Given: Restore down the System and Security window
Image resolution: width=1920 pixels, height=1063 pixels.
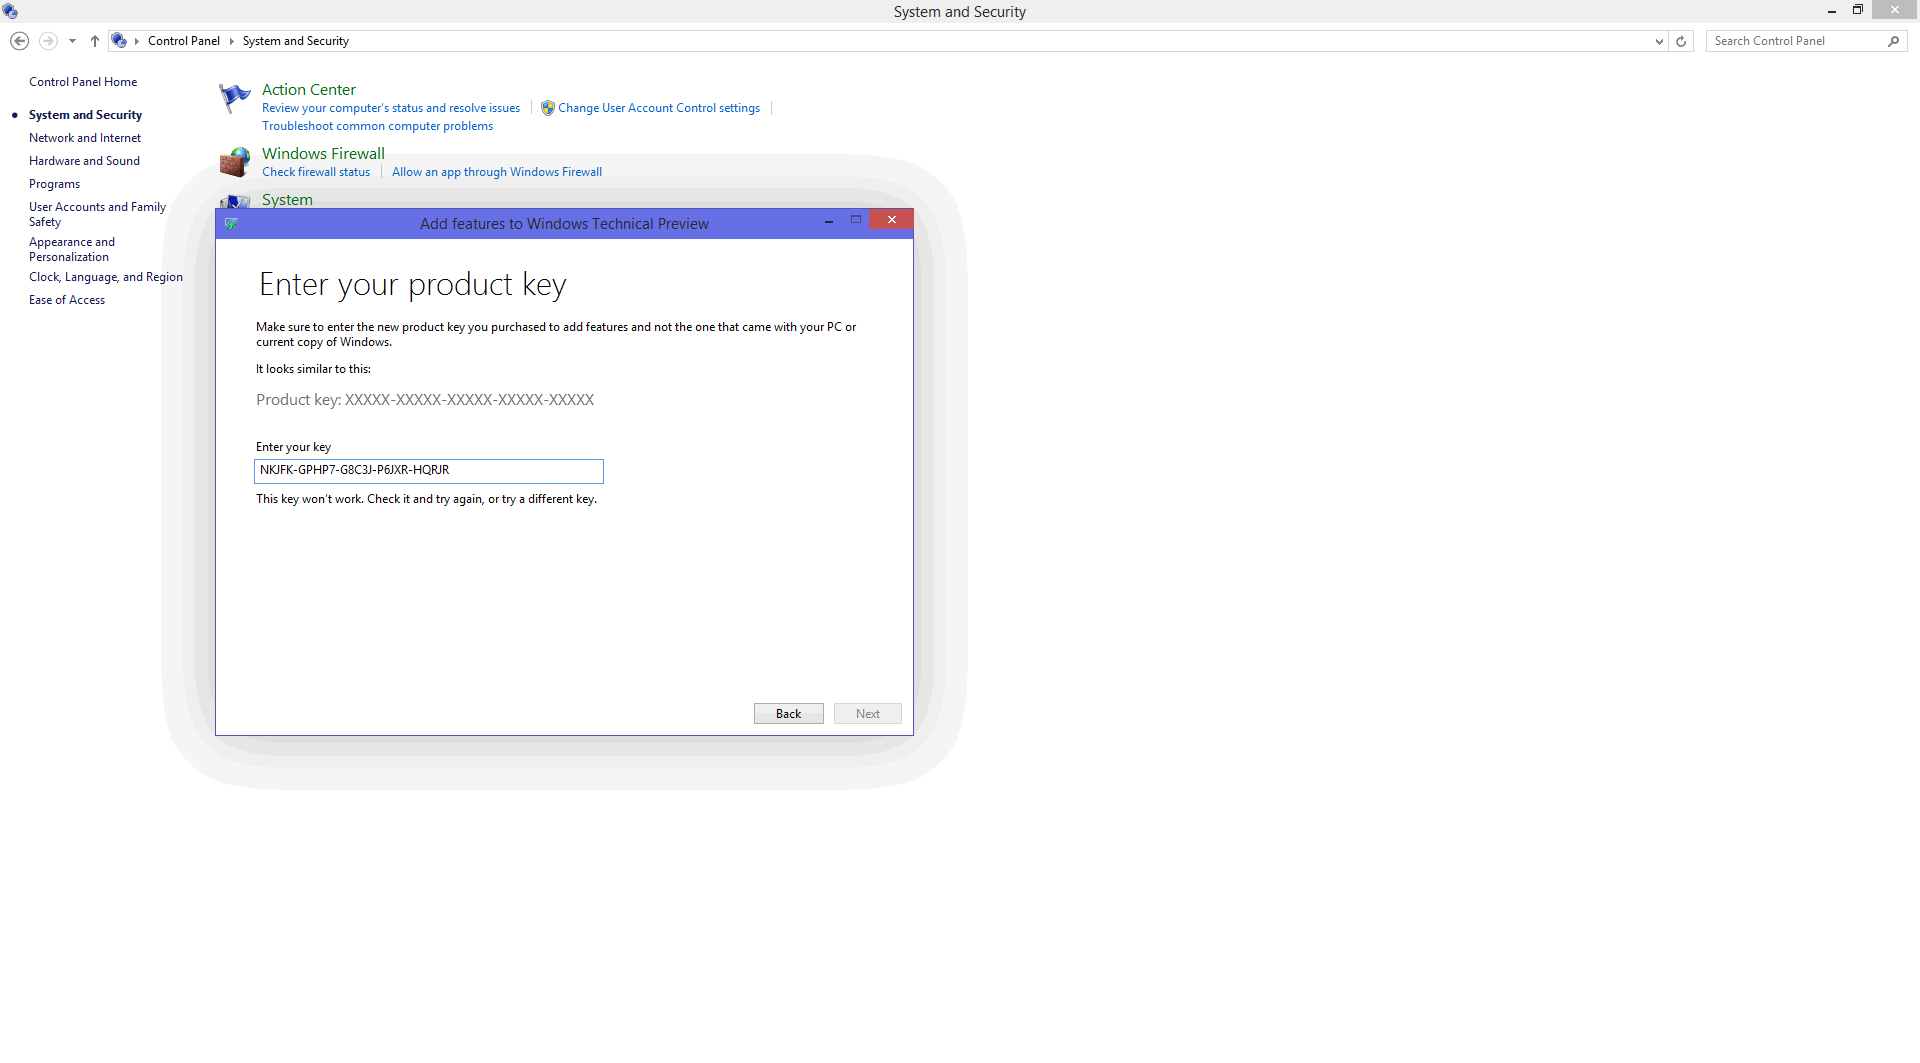Looking at the screenshot, I should (x=1858, y=10).
